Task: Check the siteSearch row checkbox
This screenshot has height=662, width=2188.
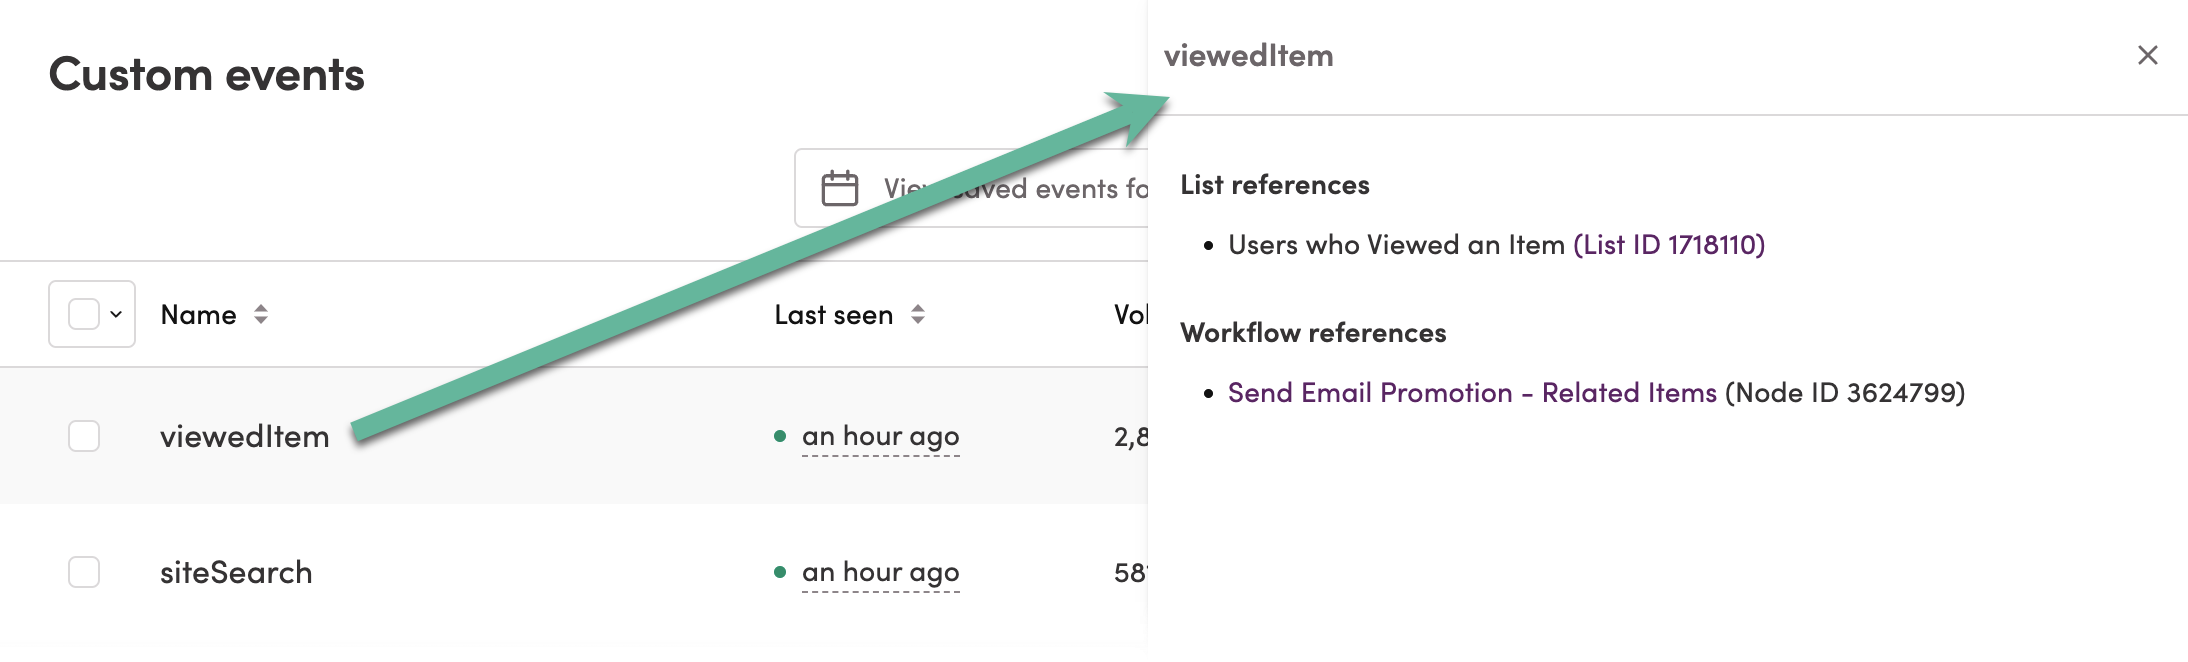Action: click(x=84, y=572)
